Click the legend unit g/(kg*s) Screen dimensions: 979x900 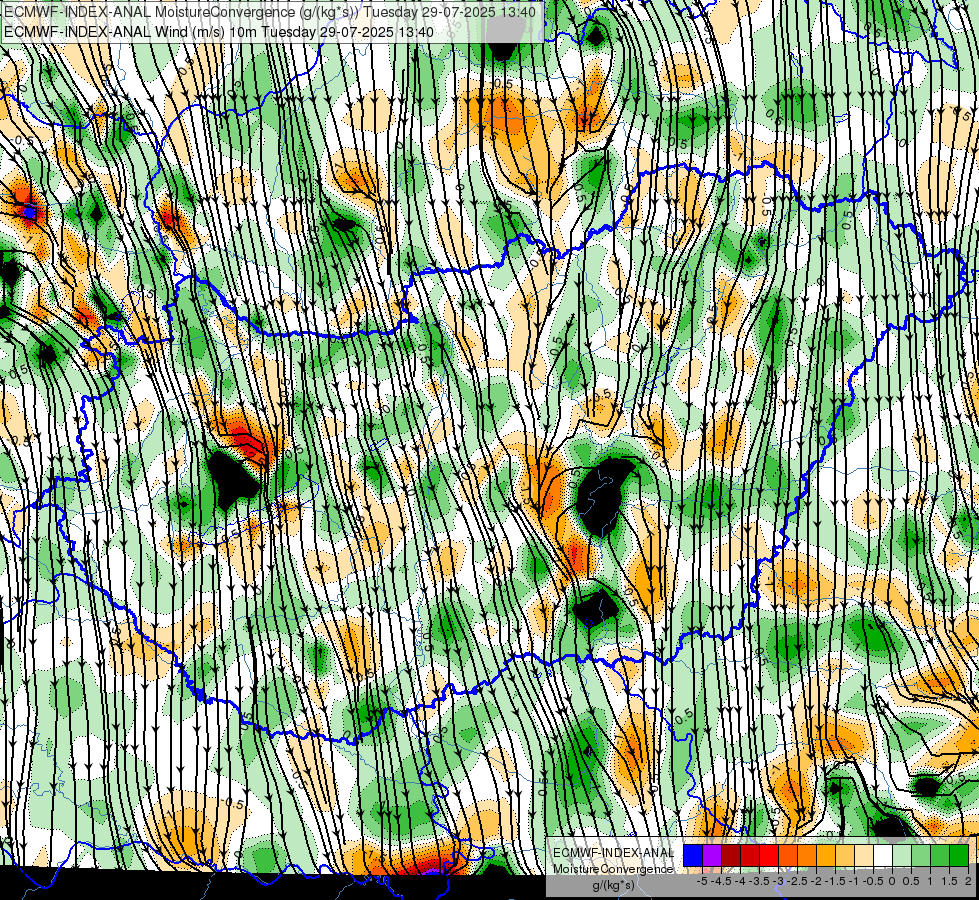pos(613,886)
